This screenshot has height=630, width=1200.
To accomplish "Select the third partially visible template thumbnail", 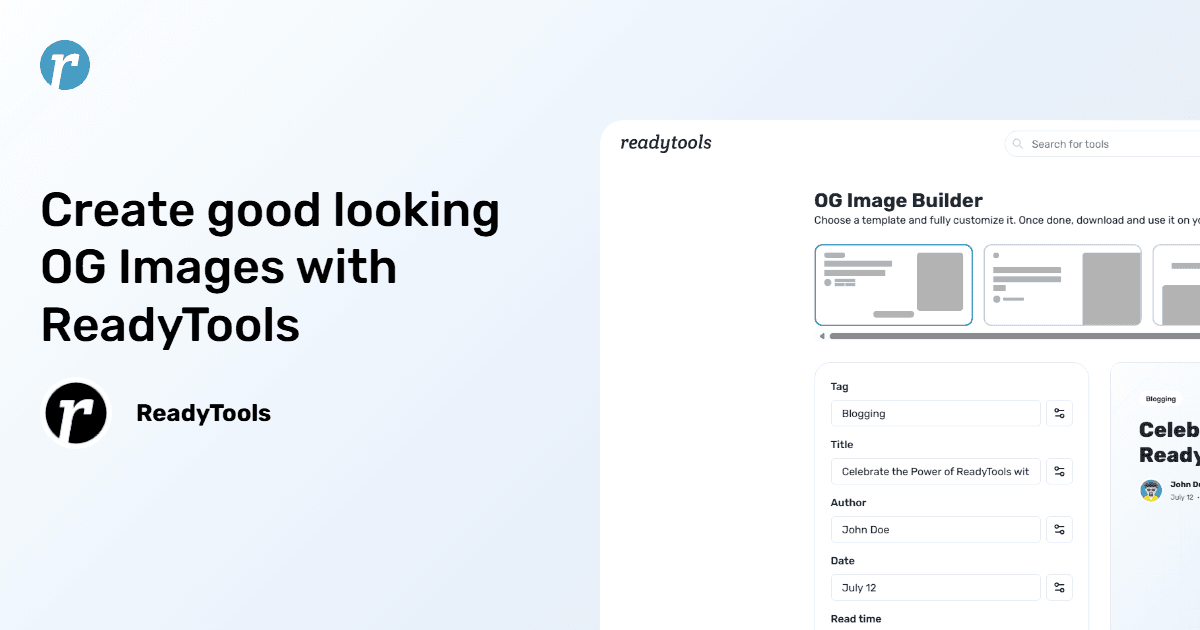I will point(1176,285).
